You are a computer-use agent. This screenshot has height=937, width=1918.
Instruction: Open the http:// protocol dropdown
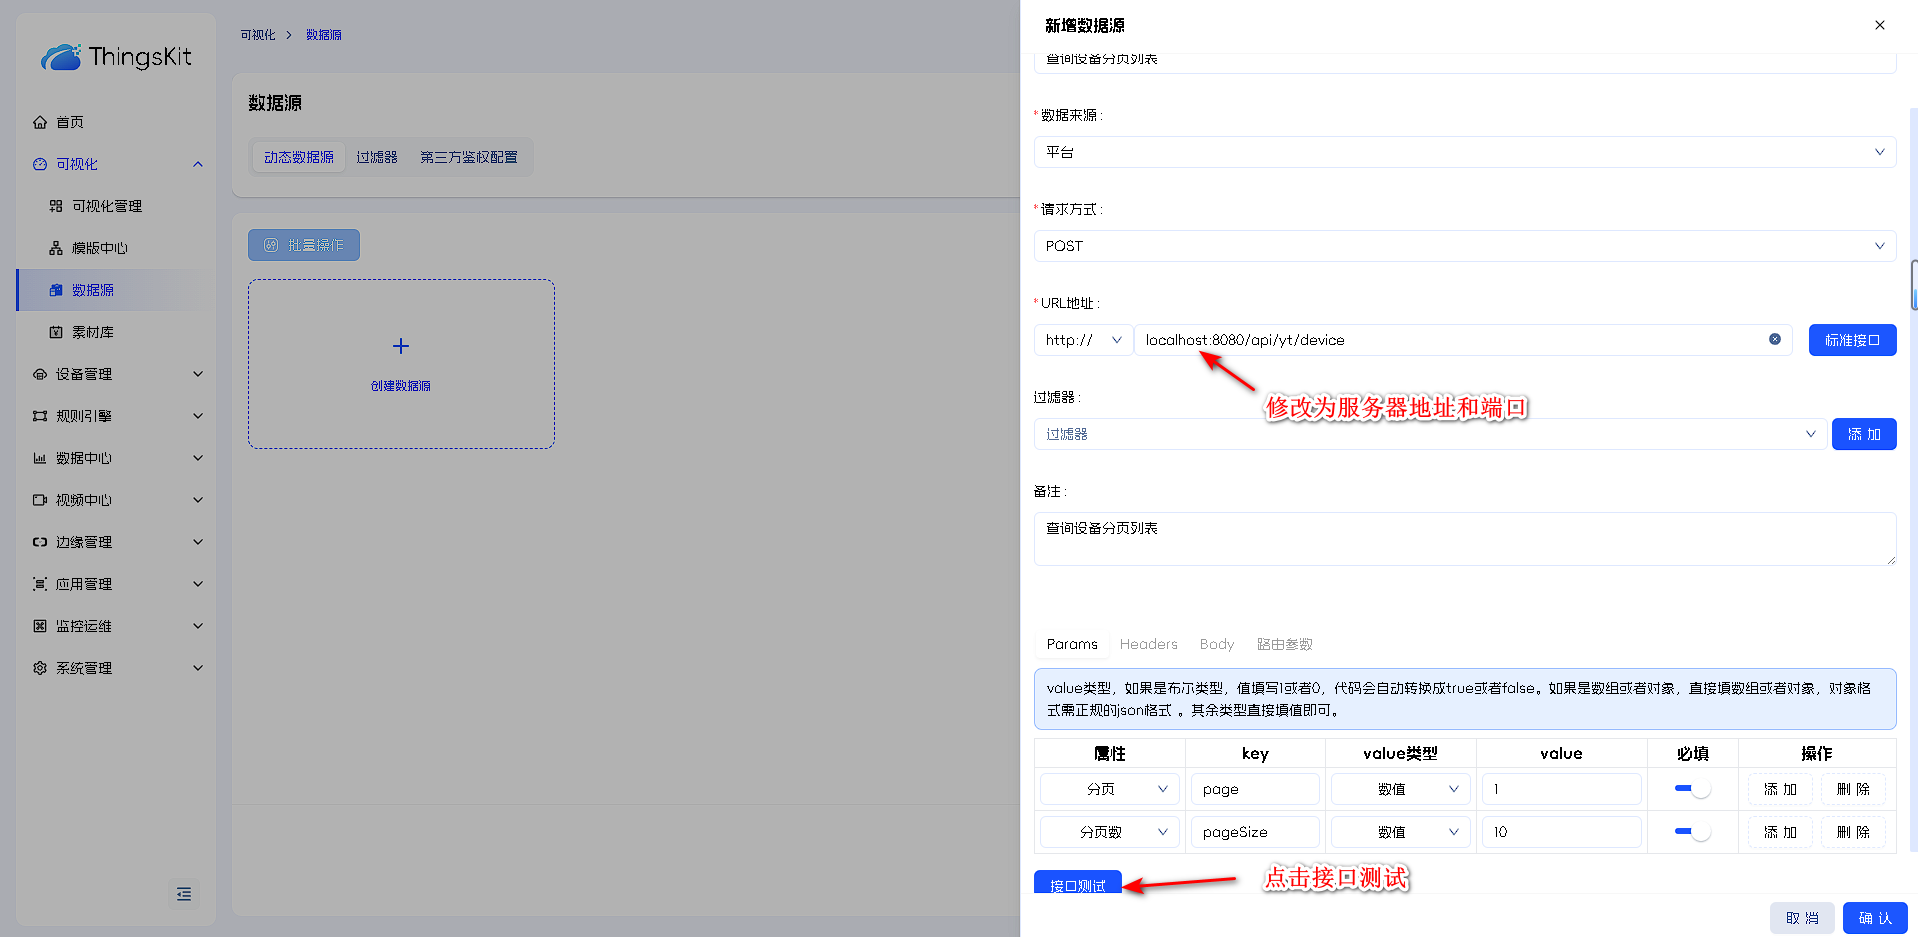tap(1083, 340)
